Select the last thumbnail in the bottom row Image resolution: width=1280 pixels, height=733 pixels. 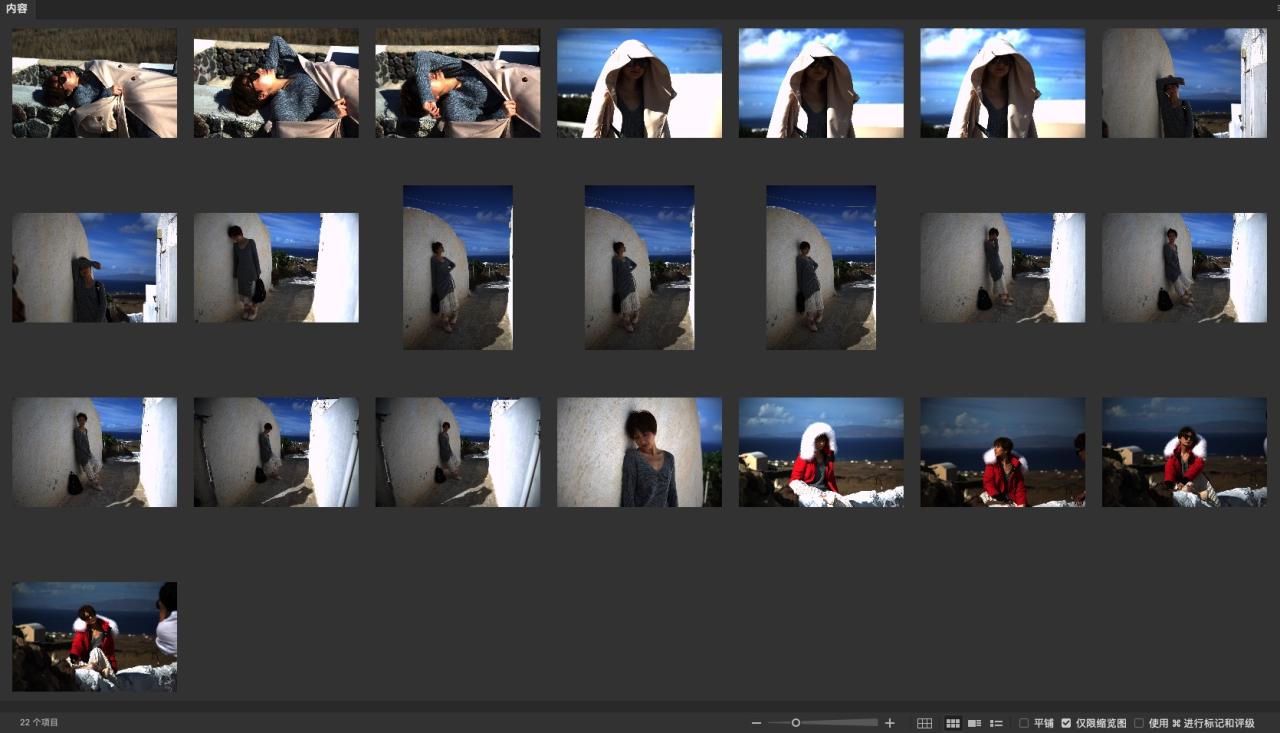click(x=94, y=637)
